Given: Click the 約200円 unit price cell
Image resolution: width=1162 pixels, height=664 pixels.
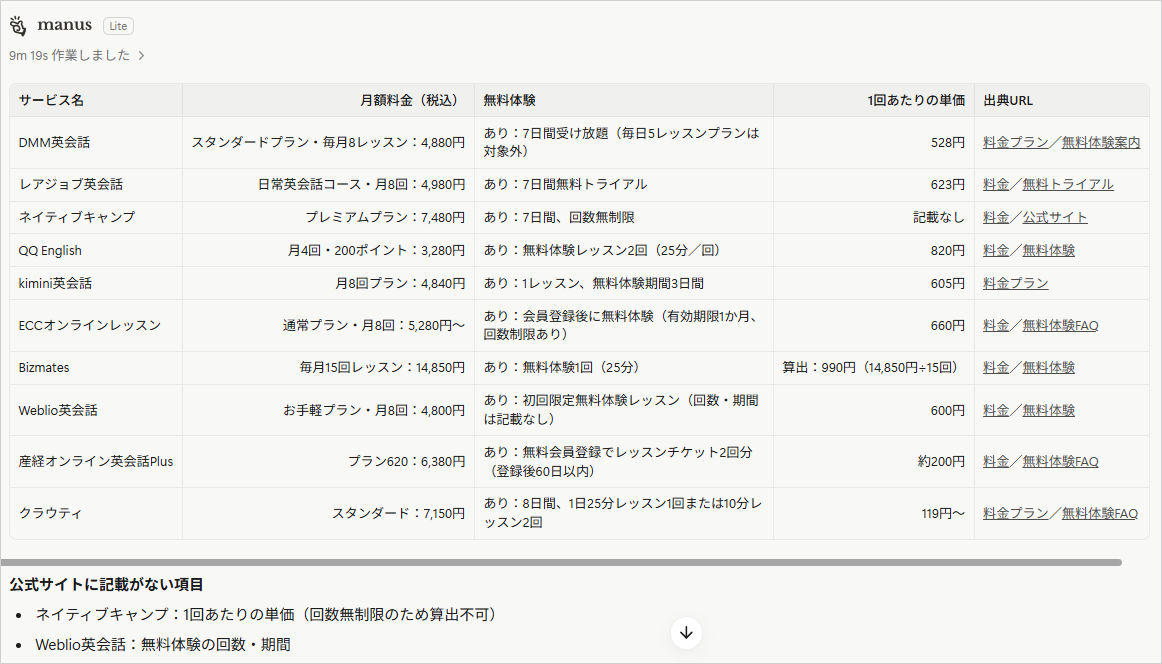Looking at the screenshot, I should pyautogui.click(x=874, y=462).
